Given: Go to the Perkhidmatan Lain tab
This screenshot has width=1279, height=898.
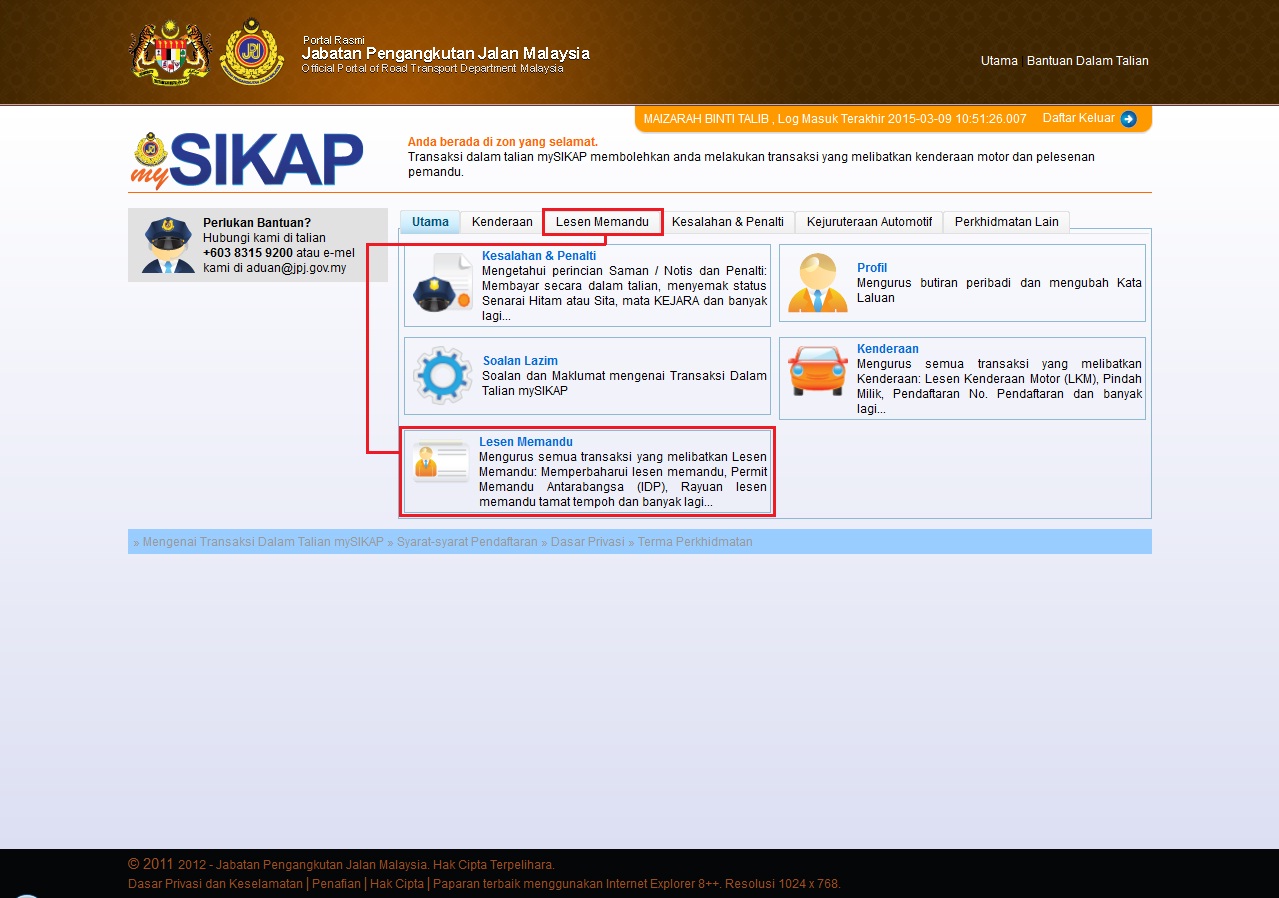Looking at the screenshot, I should [1006, 222].
